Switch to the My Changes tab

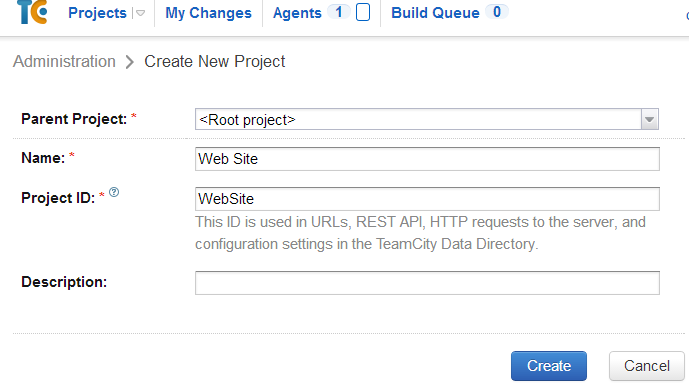point(208,13)
